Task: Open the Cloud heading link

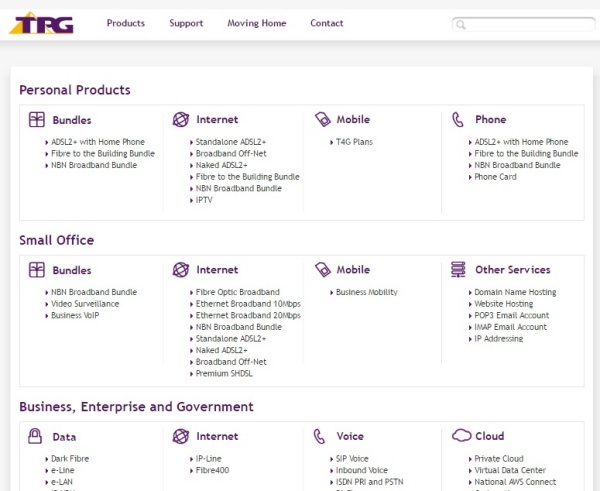Action: [490, 436]
